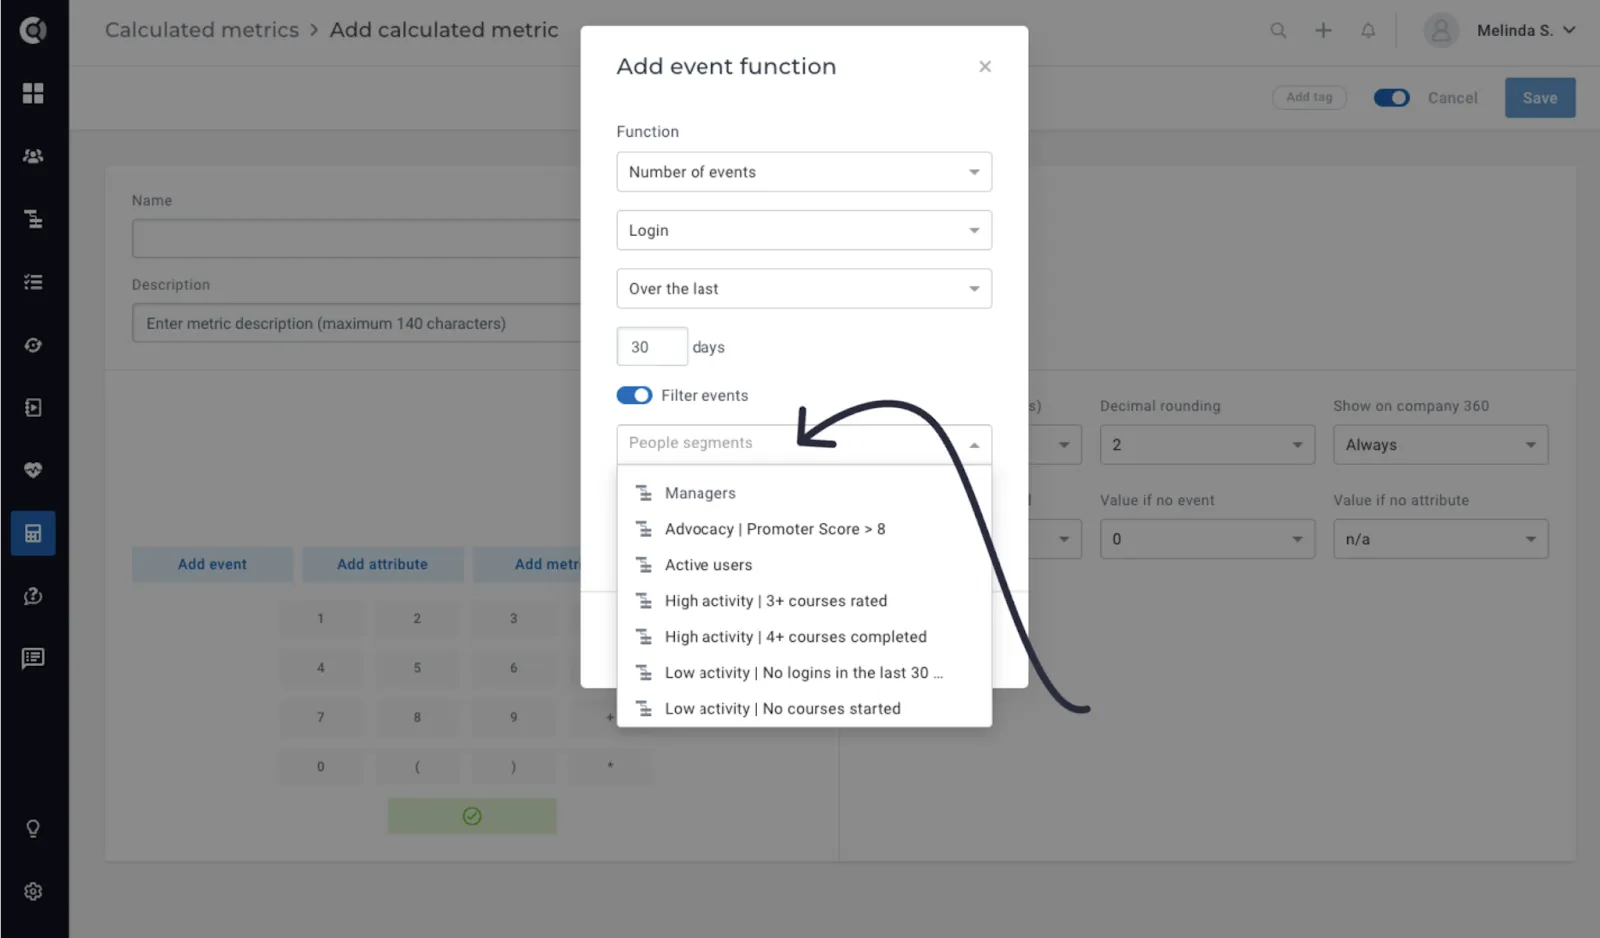Click the plus icon in top bar

[1323, 30]
